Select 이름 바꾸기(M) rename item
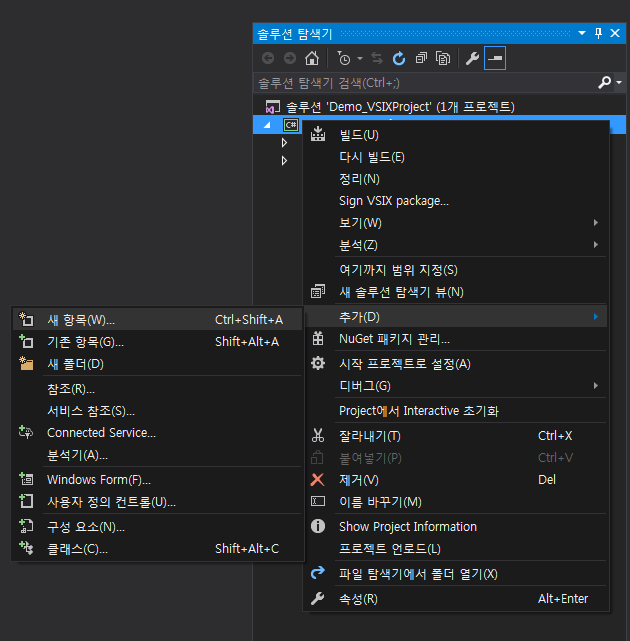630x641 pixels. click(x=456, y=502)
